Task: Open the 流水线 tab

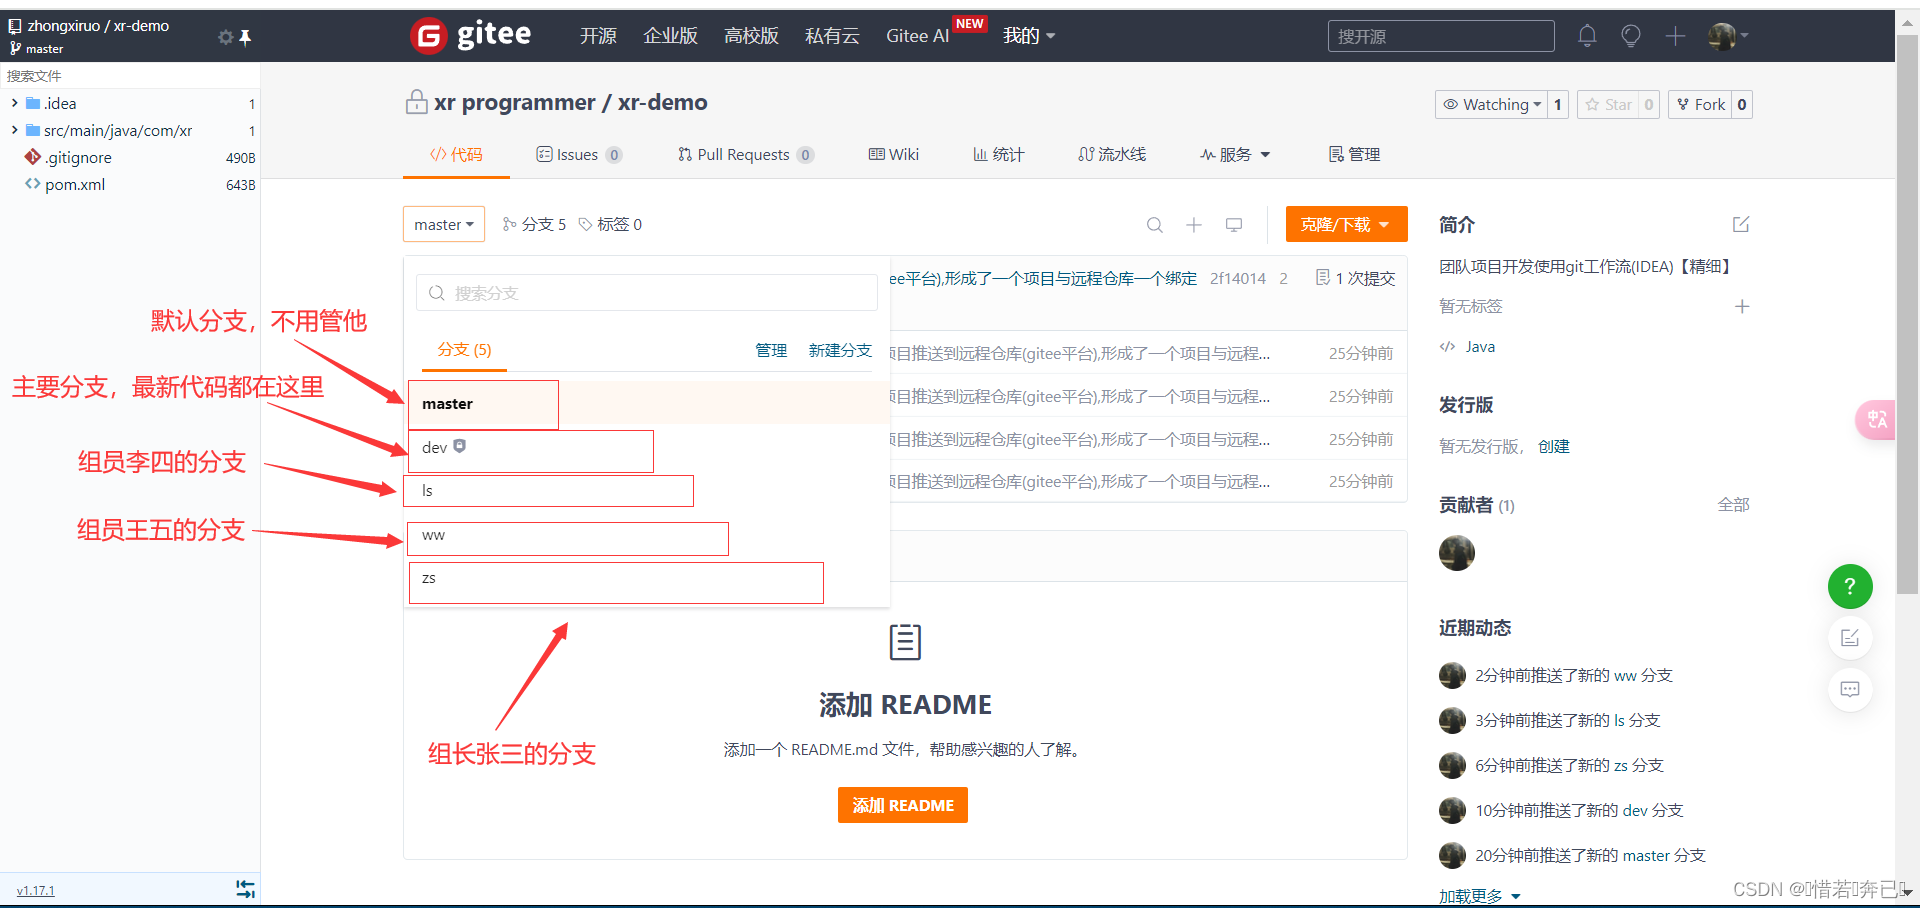Action: (1112, 154)
